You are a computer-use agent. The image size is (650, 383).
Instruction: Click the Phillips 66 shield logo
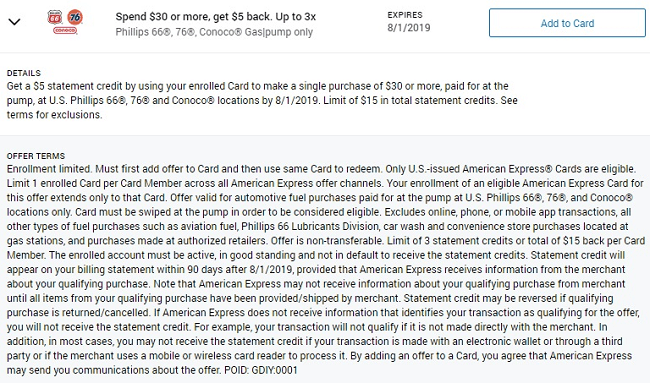(55, 17)
